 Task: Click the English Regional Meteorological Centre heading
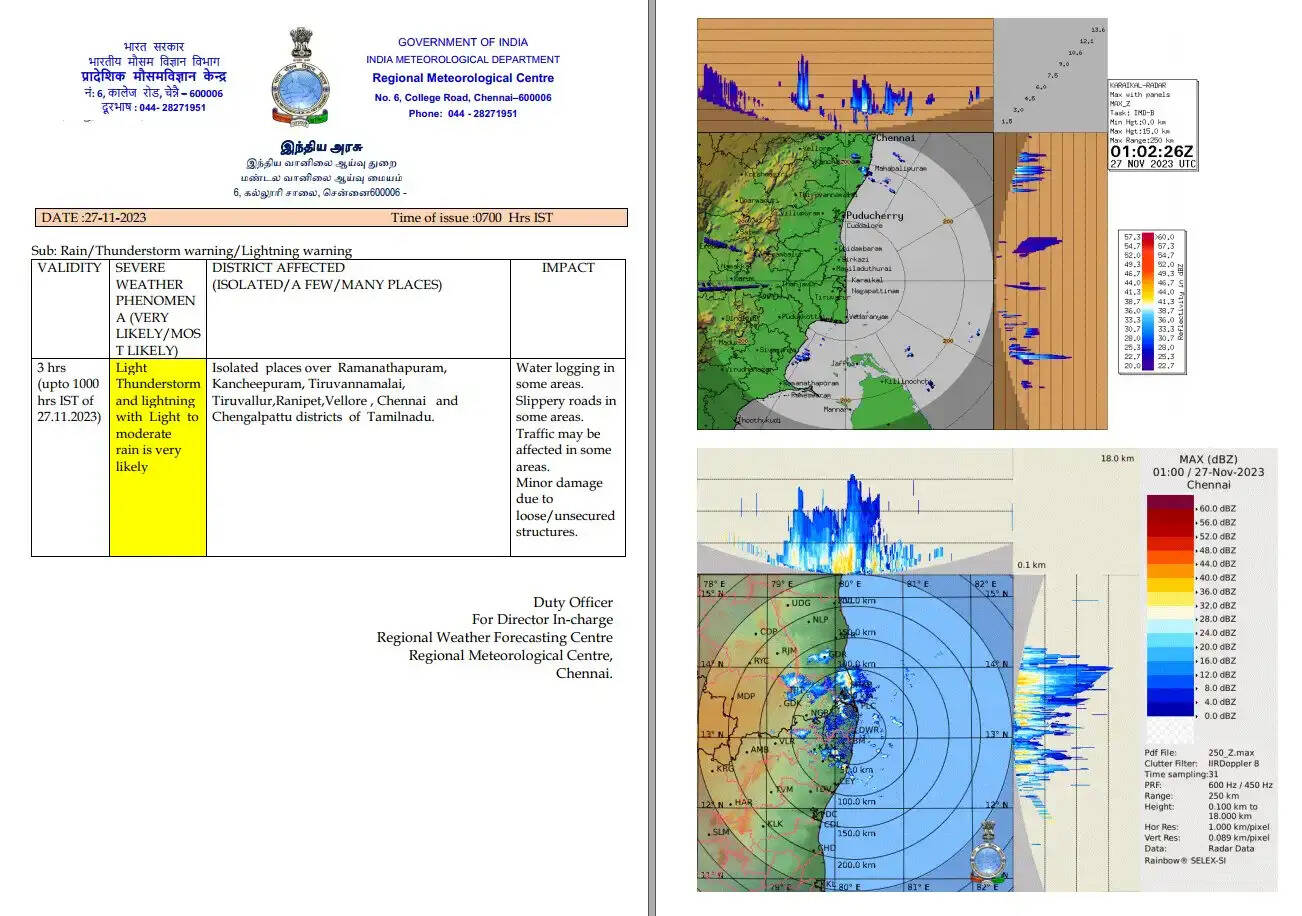tap(463, 78)
